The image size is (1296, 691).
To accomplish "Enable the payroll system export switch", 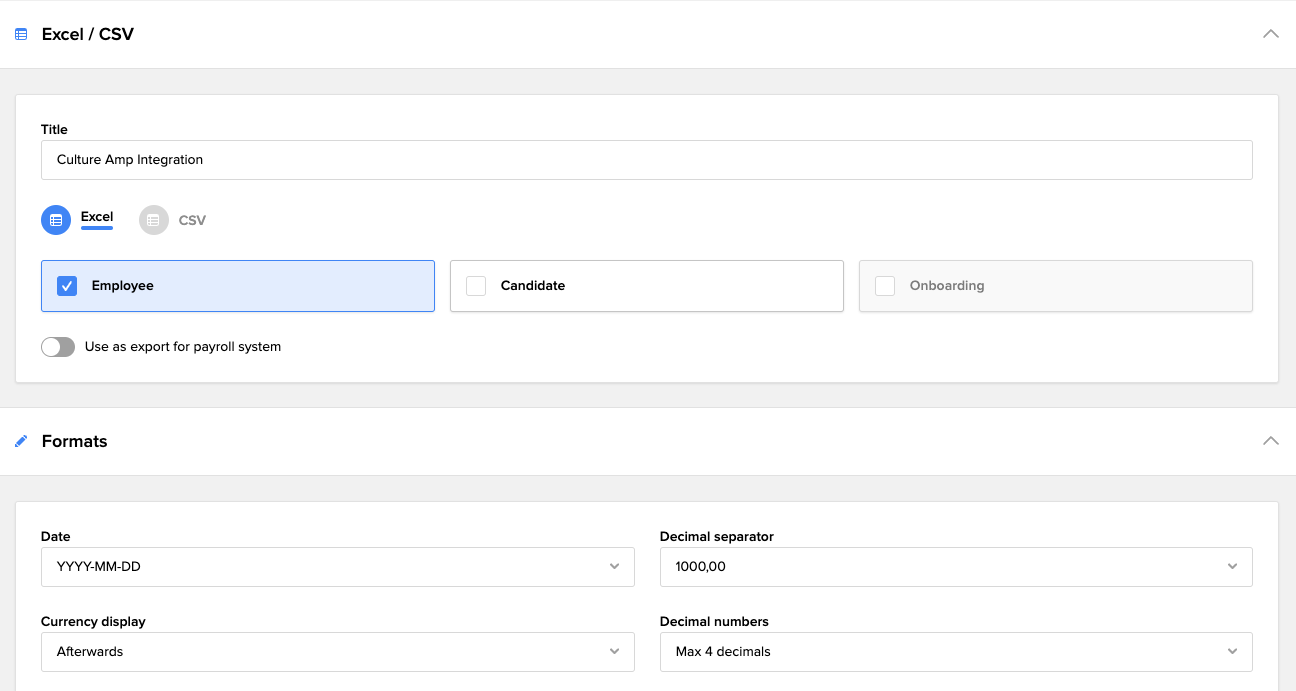I will [58, 347].
